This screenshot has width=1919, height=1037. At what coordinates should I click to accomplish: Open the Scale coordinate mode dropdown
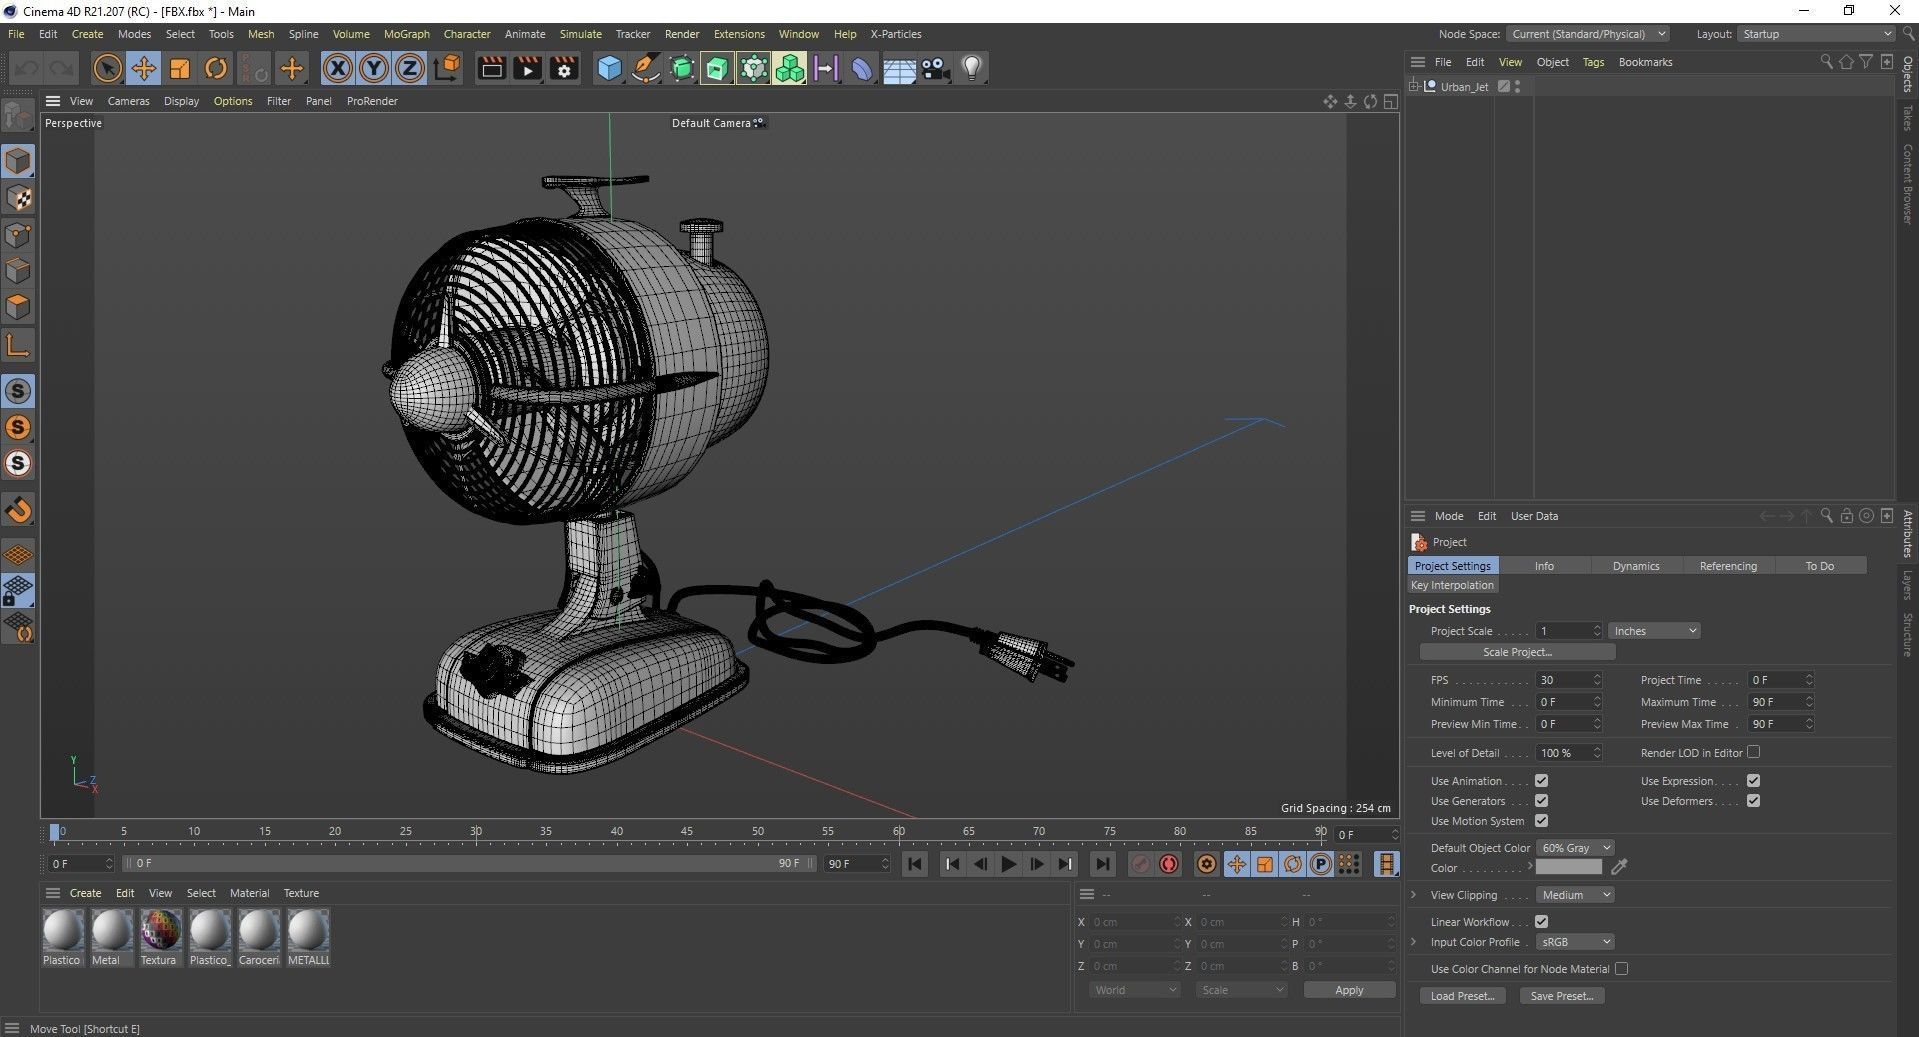click(1241, 990)
